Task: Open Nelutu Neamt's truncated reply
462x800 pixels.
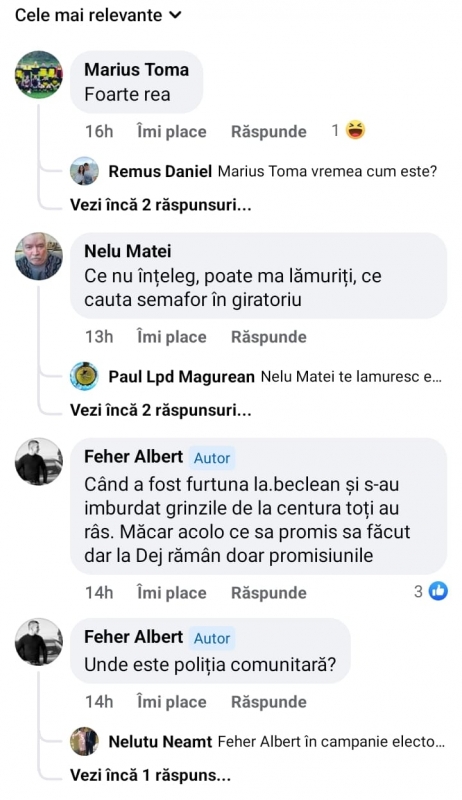Action: (331, 741)
